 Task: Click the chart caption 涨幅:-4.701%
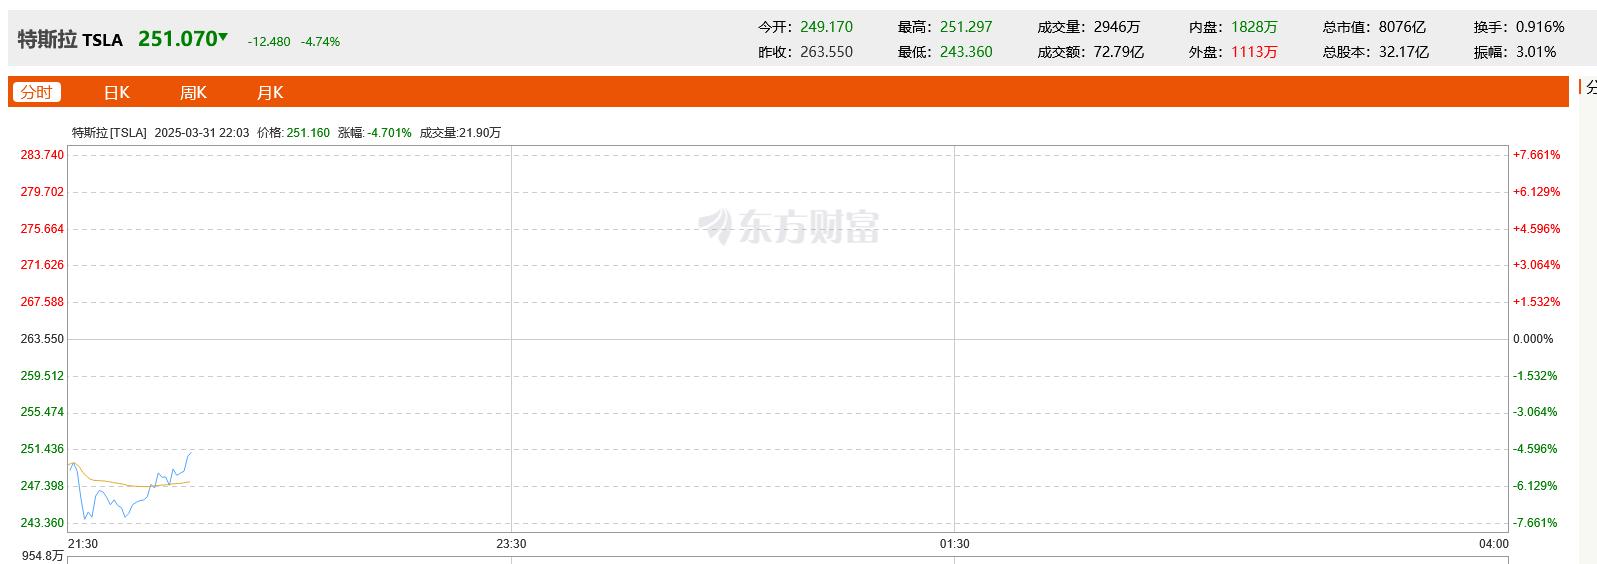click(375, 132)
